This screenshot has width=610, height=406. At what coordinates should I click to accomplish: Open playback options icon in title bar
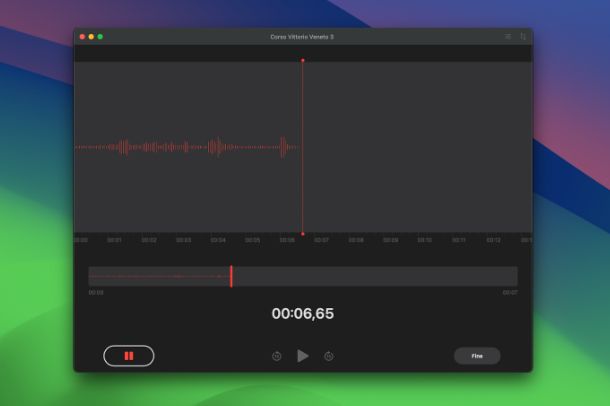pyautogui.click(x=508, y=36)
